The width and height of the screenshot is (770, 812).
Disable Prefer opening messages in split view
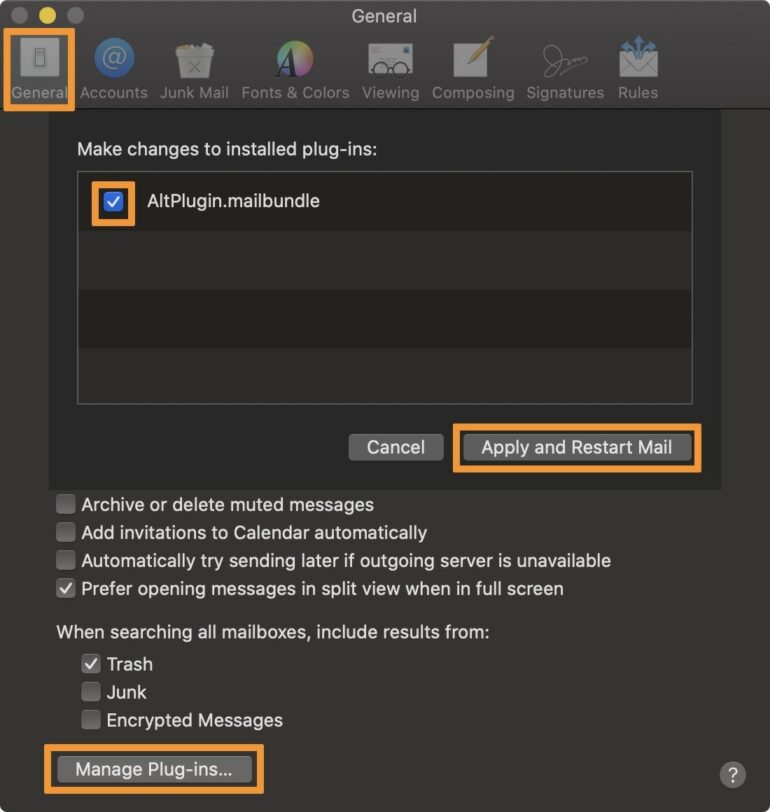[x=66, y=589]
